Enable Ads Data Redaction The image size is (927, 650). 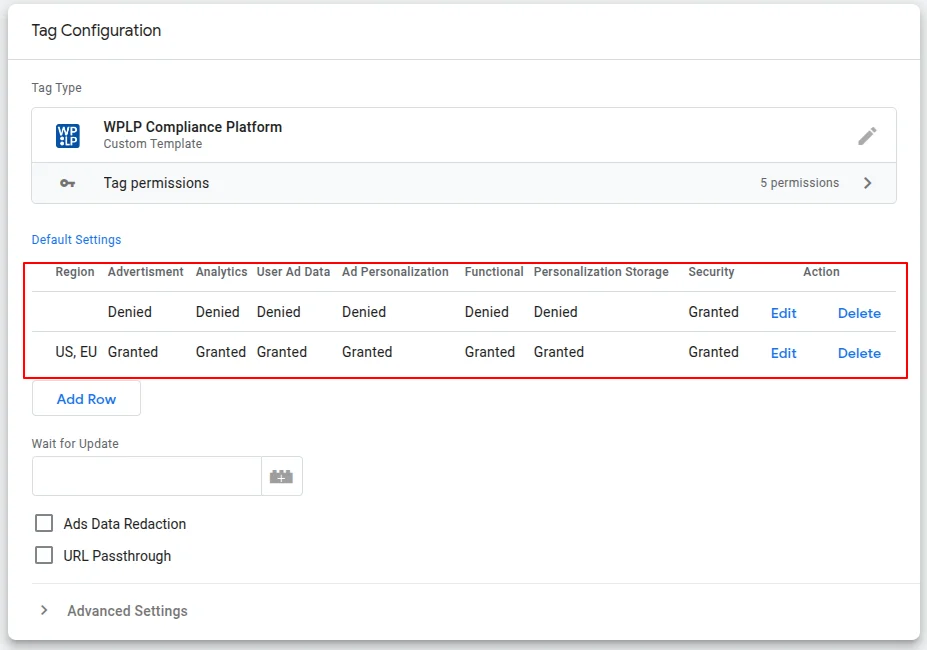click(x=43, y=523)
